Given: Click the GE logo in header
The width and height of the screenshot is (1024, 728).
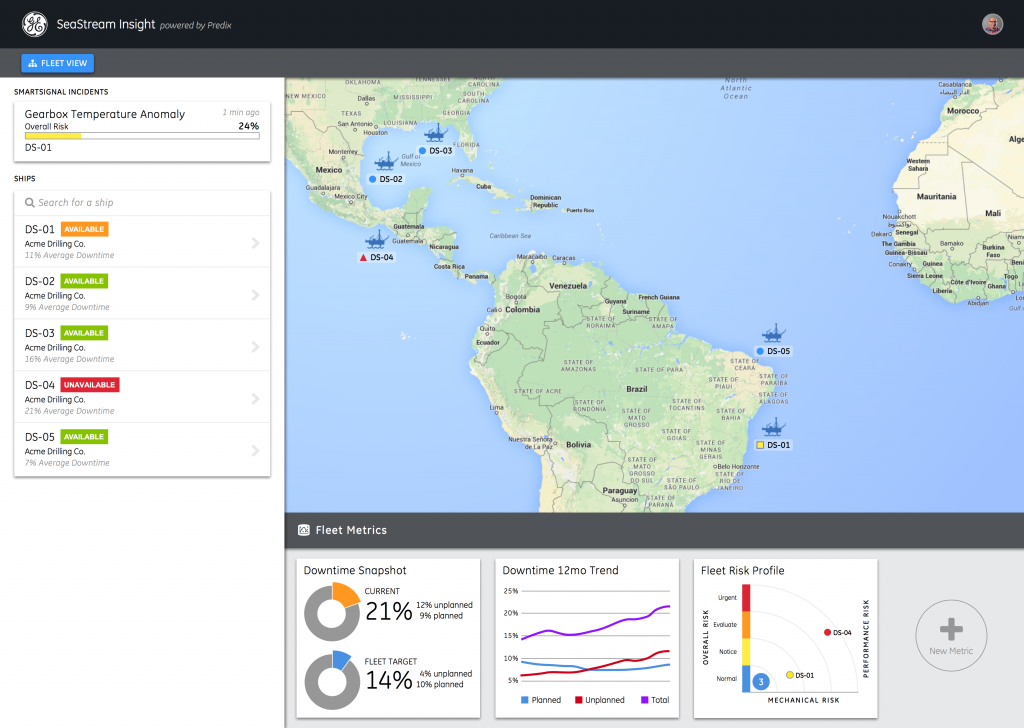Looking at the screenshot, I should click(x=35, y=24).
